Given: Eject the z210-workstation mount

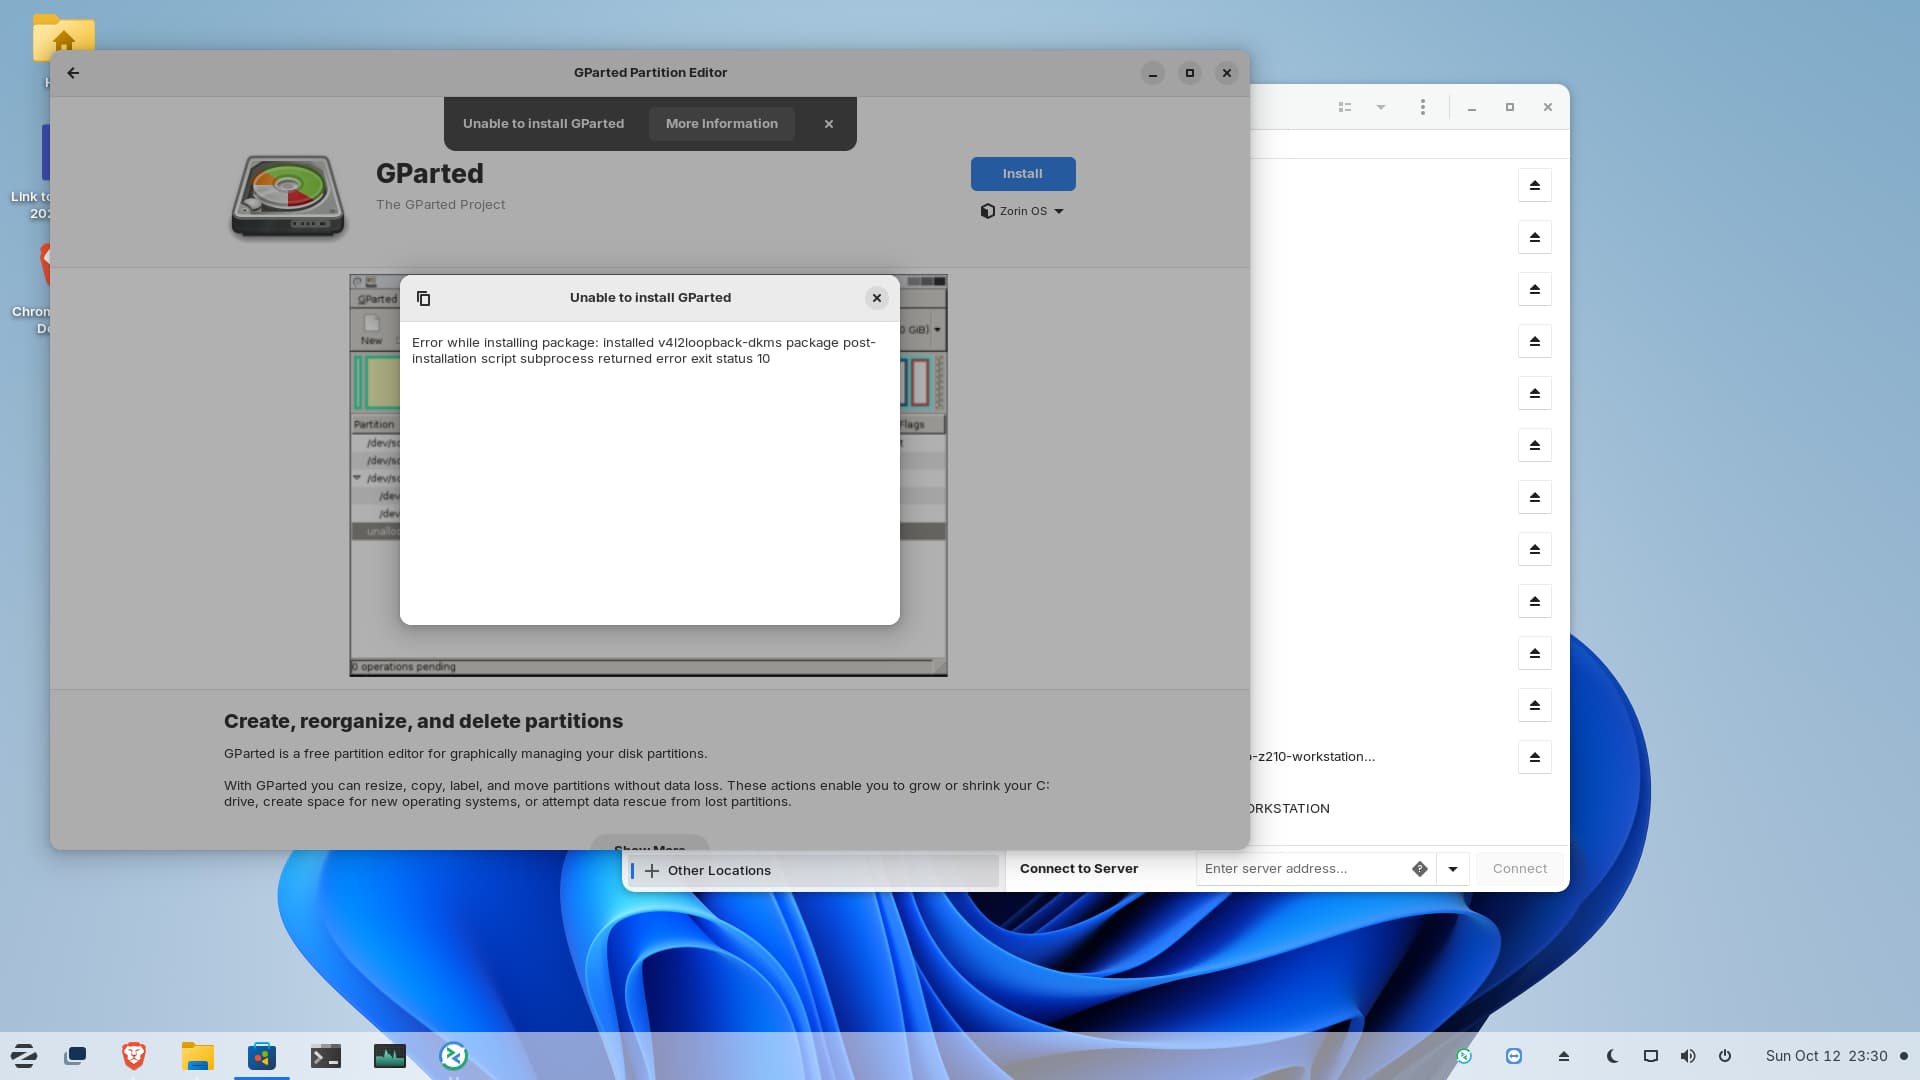Looking at the screenshot, I should [x=1534, y=757].
